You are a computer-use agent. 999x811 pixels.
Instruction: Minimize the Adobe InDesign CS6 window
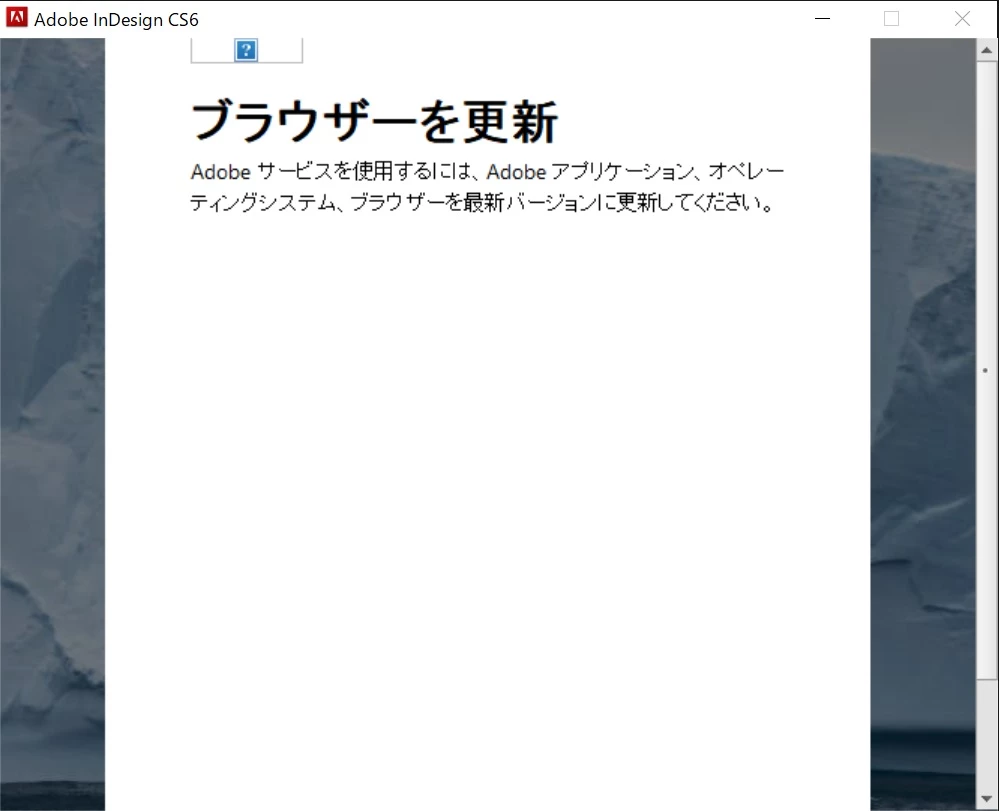click(823, 18)
